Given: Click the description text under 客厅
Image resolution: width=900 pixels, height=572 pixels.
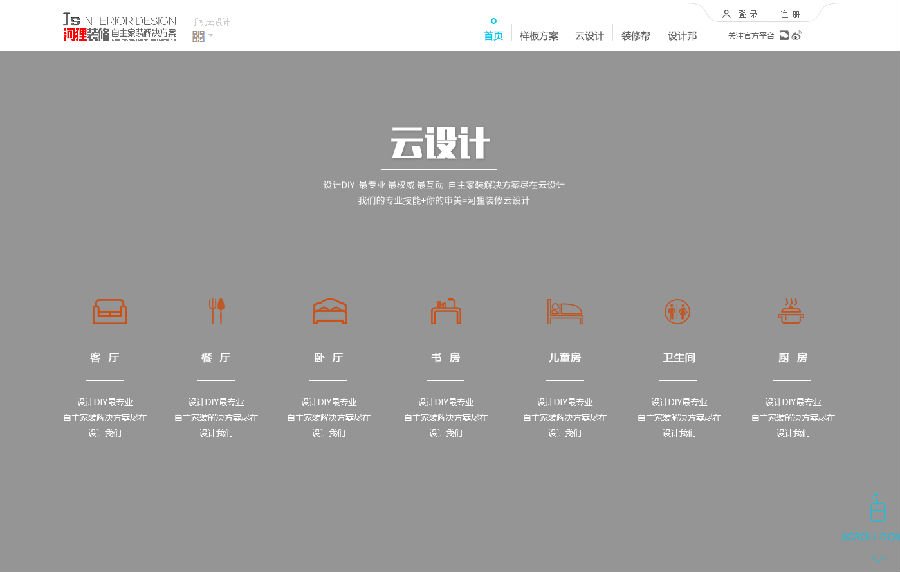Looking at the screenshot, I should click(104, 417).
